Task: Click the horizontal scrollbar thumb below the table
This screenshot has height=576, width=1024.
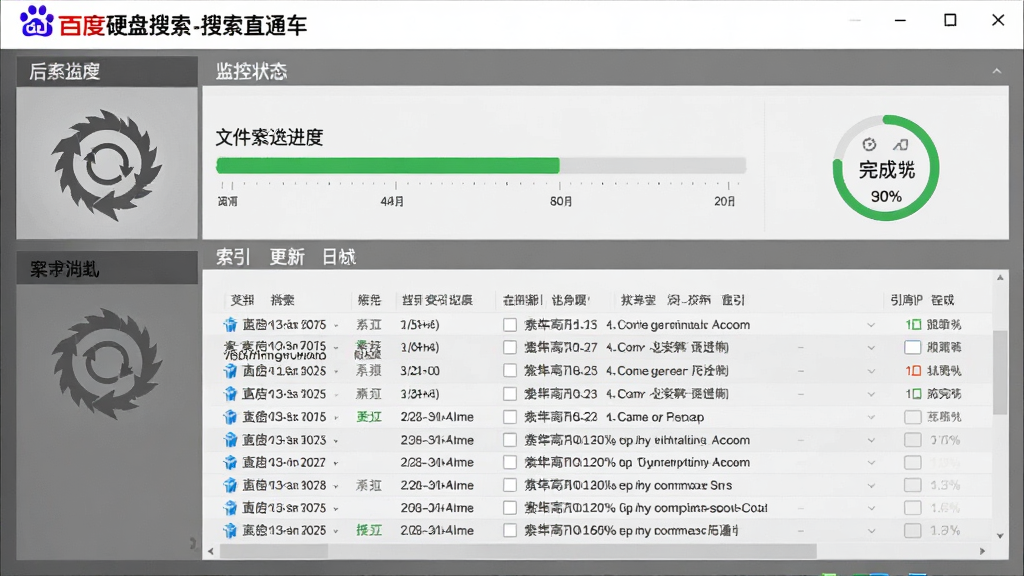Action: pos(518,551)
